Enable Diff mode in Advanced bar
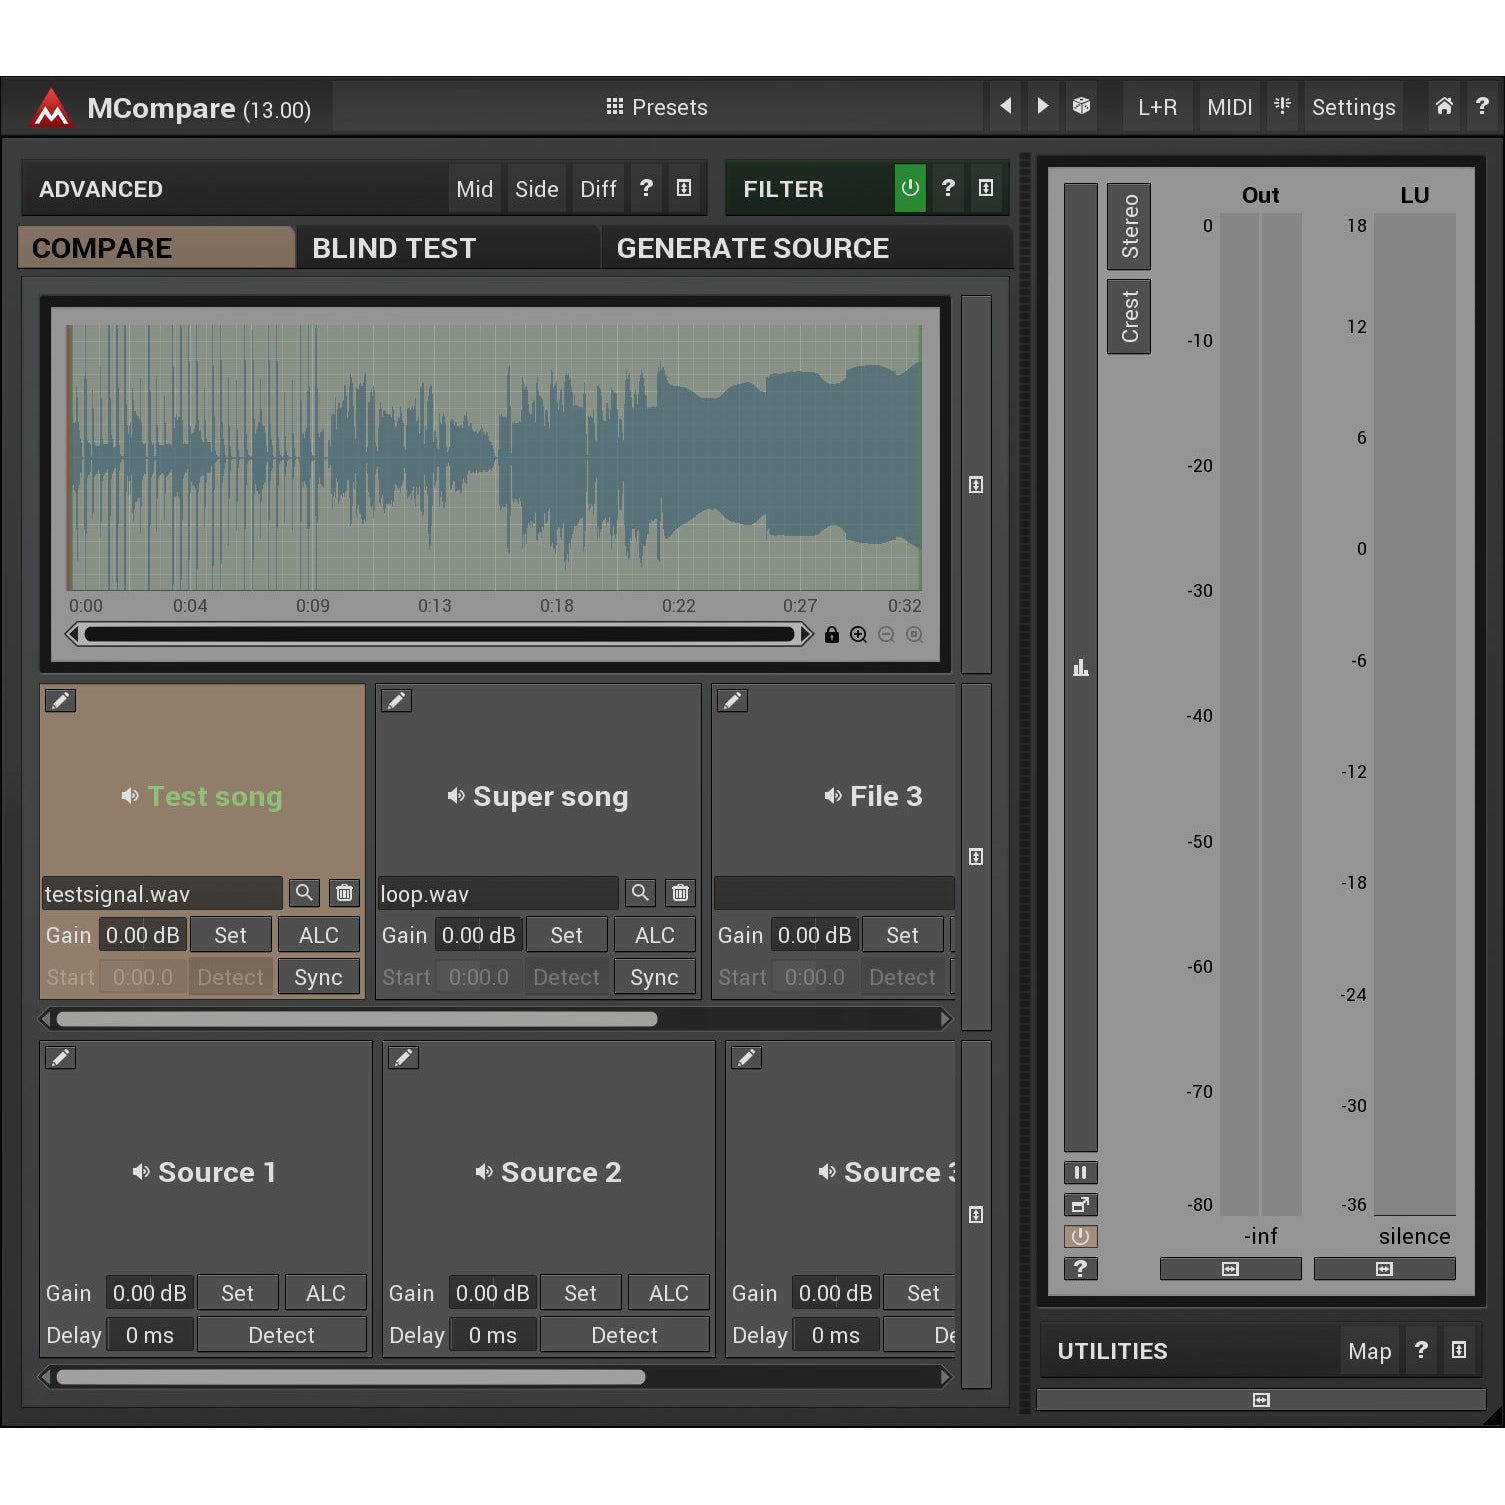The height and width of the screenshot is (1505, 1505). [598, 189]
